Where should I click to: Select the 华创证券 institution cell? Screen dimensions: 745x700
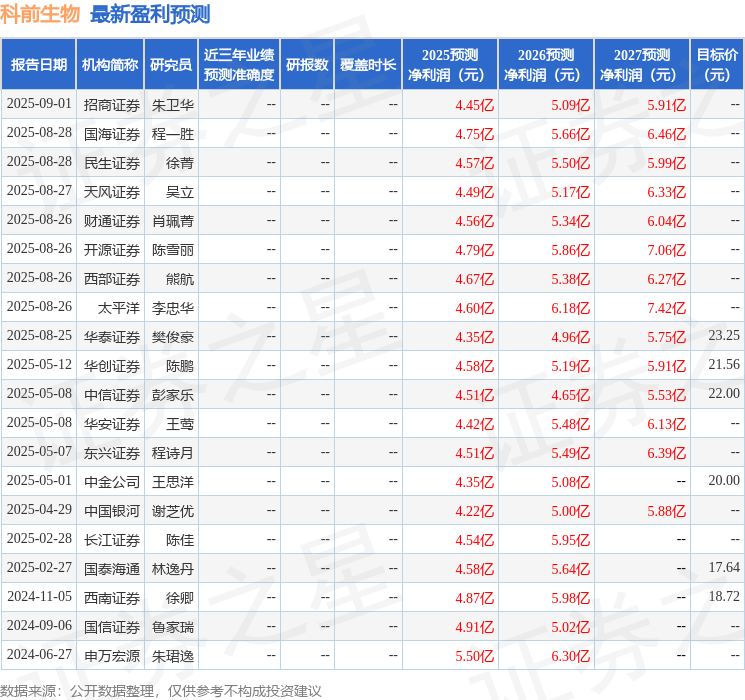(112, 366)
